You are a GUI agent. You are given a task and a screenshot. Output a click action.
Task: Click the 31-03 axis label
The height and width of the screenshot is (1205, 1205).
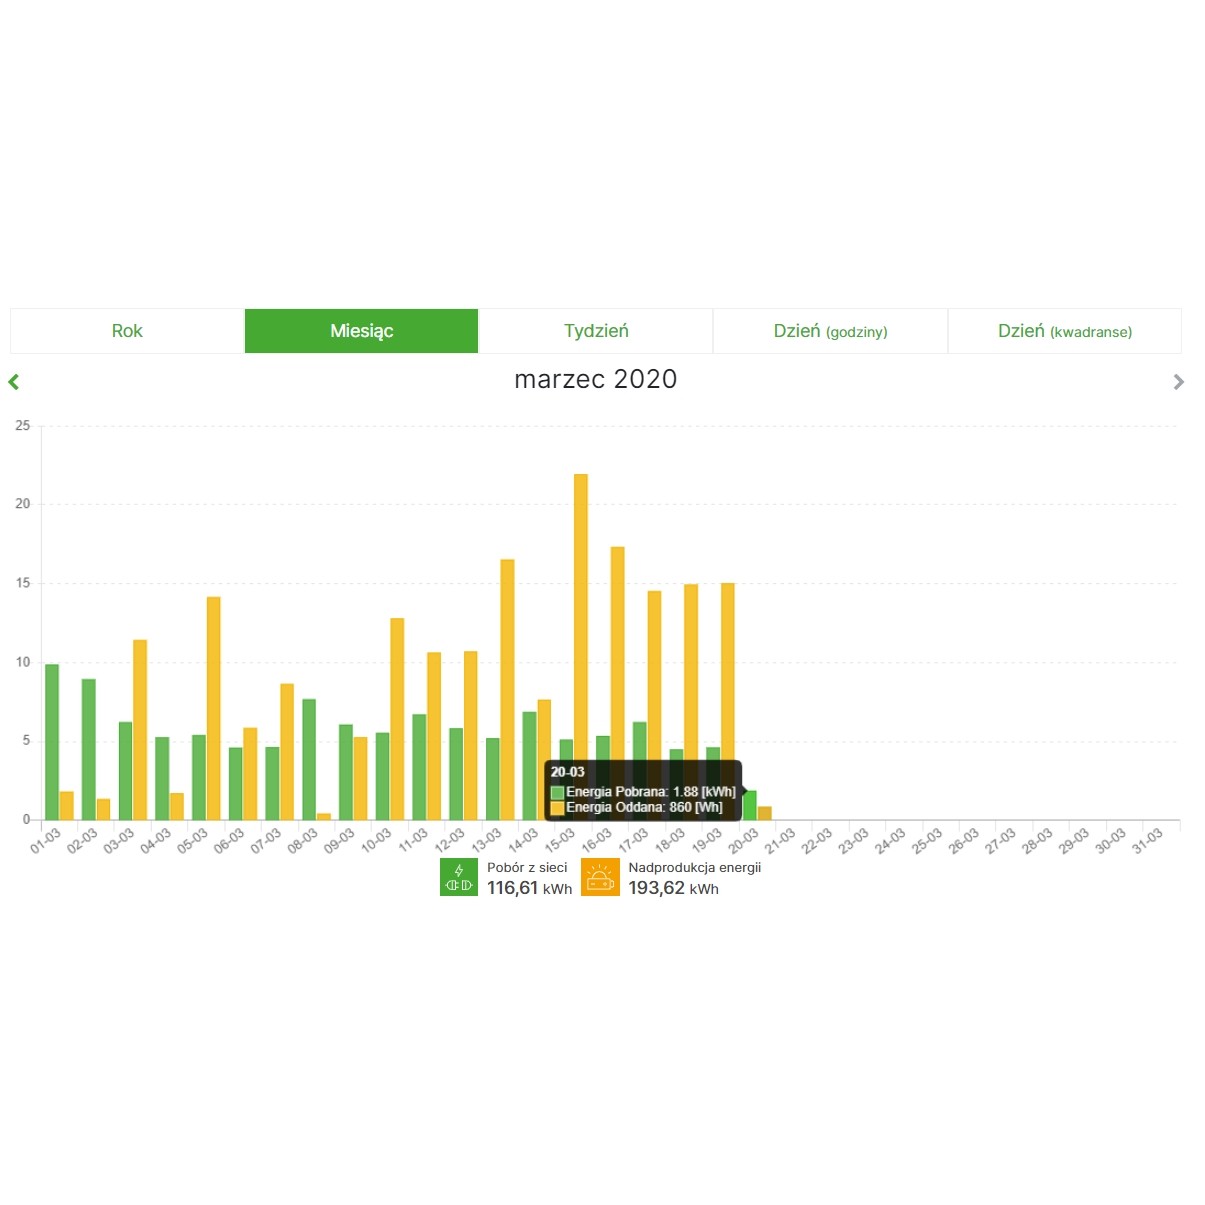(1148, 840)
